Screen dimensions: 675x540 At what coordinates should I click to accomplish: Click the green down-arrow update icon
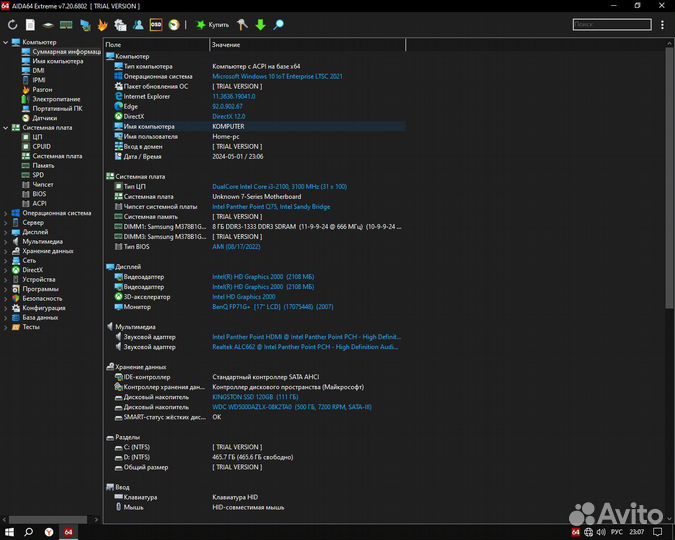pos(261,23)
